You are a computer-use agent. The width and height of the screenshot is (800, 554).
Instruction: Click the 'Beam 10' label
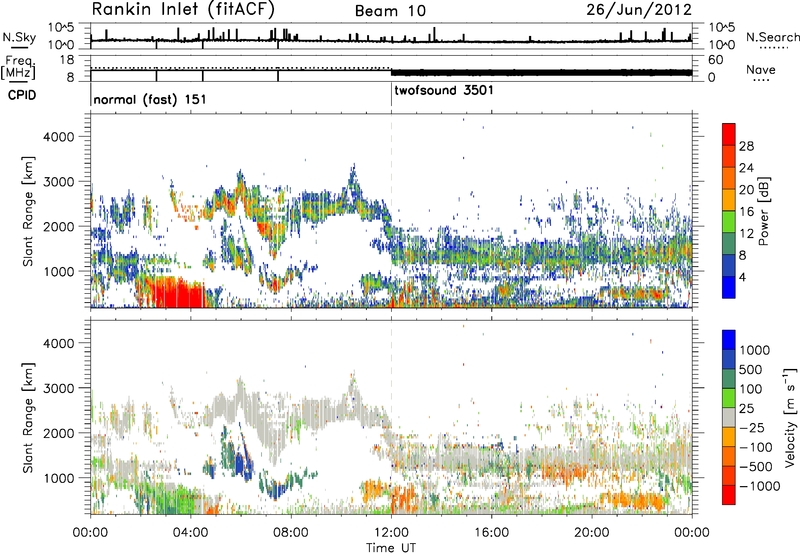tap(390, 11)
